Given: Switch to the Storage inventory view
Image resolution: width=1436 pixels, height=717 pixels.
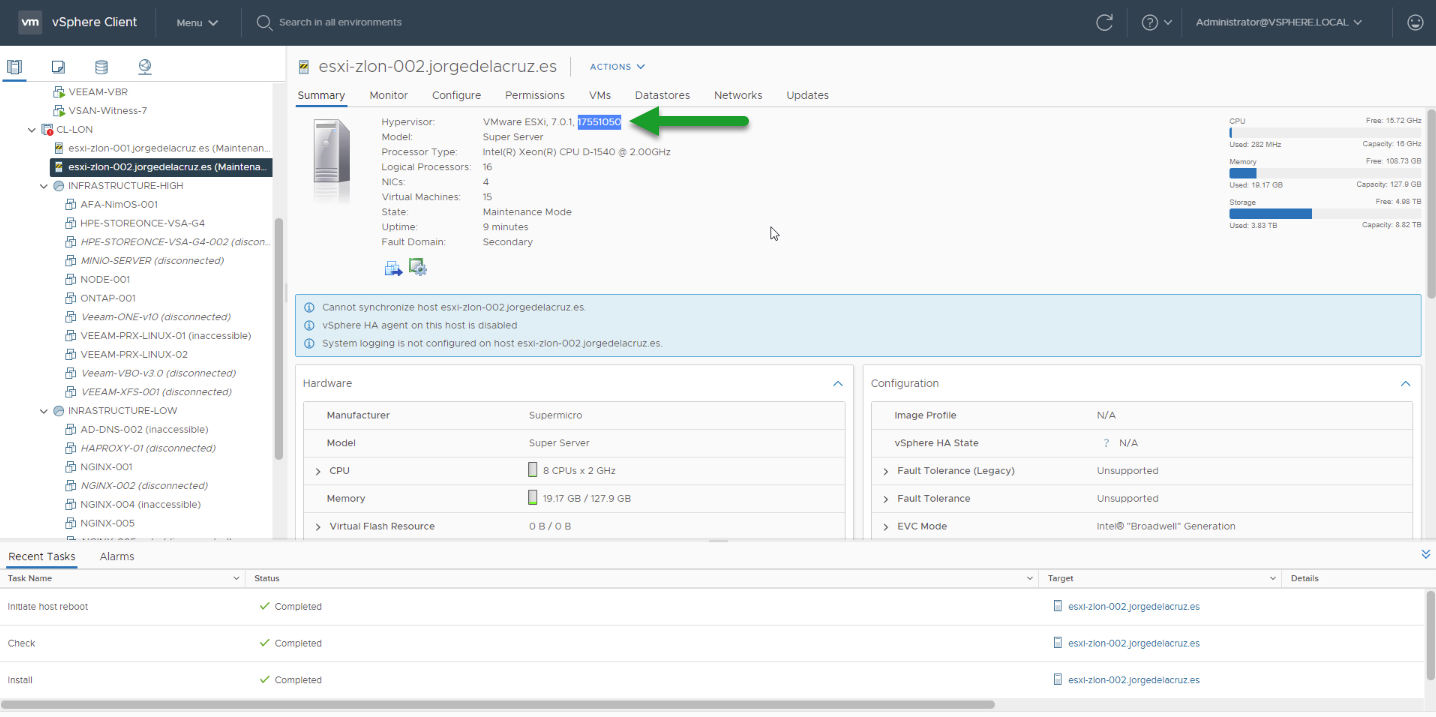Looking at the screenshot, I should tap(101, 68).
